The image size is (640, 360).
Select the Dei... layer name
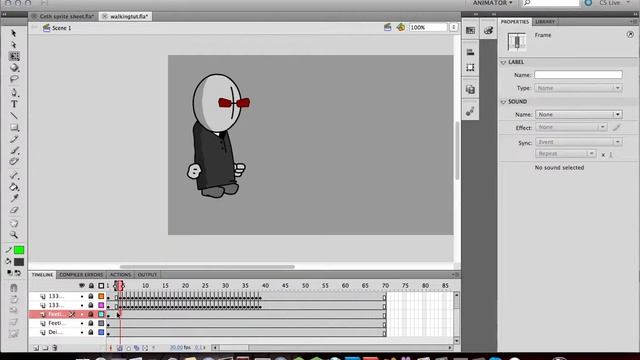click(x=56, y=332)
